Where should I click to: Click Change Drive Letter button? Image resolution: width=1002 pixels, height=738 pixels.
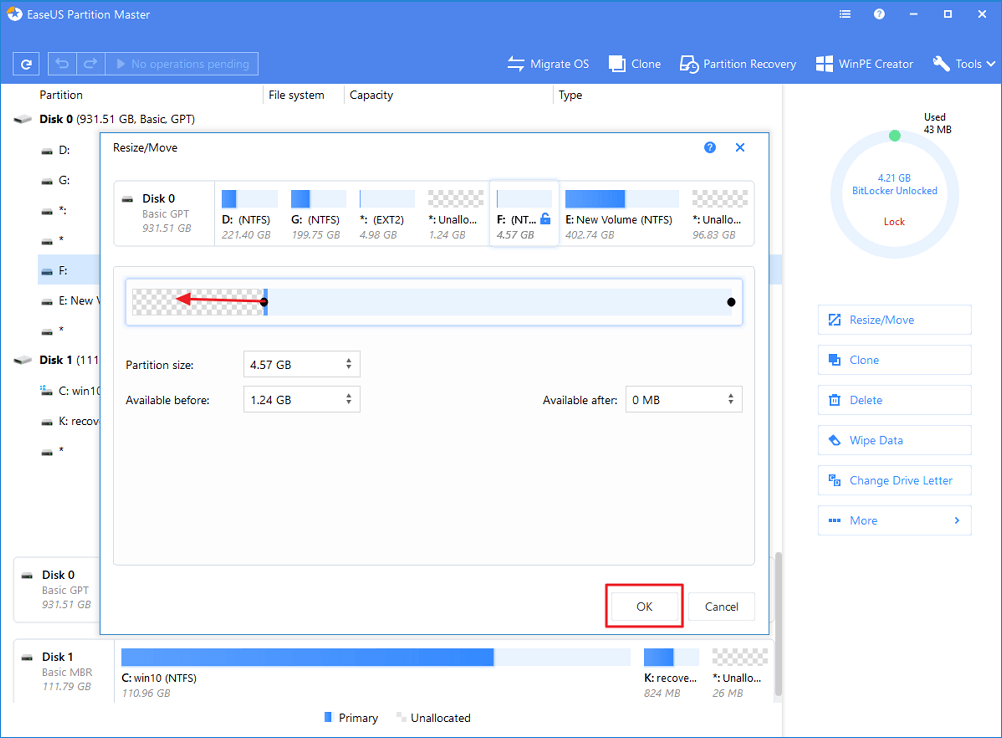[895, 480]
